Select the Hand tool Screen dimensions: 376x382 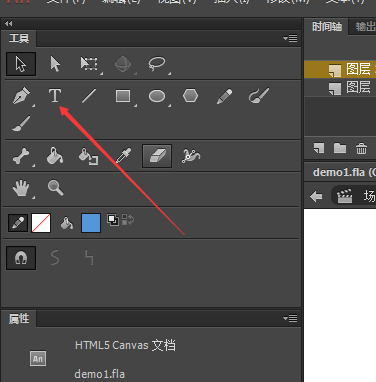(x=21, y=188)
